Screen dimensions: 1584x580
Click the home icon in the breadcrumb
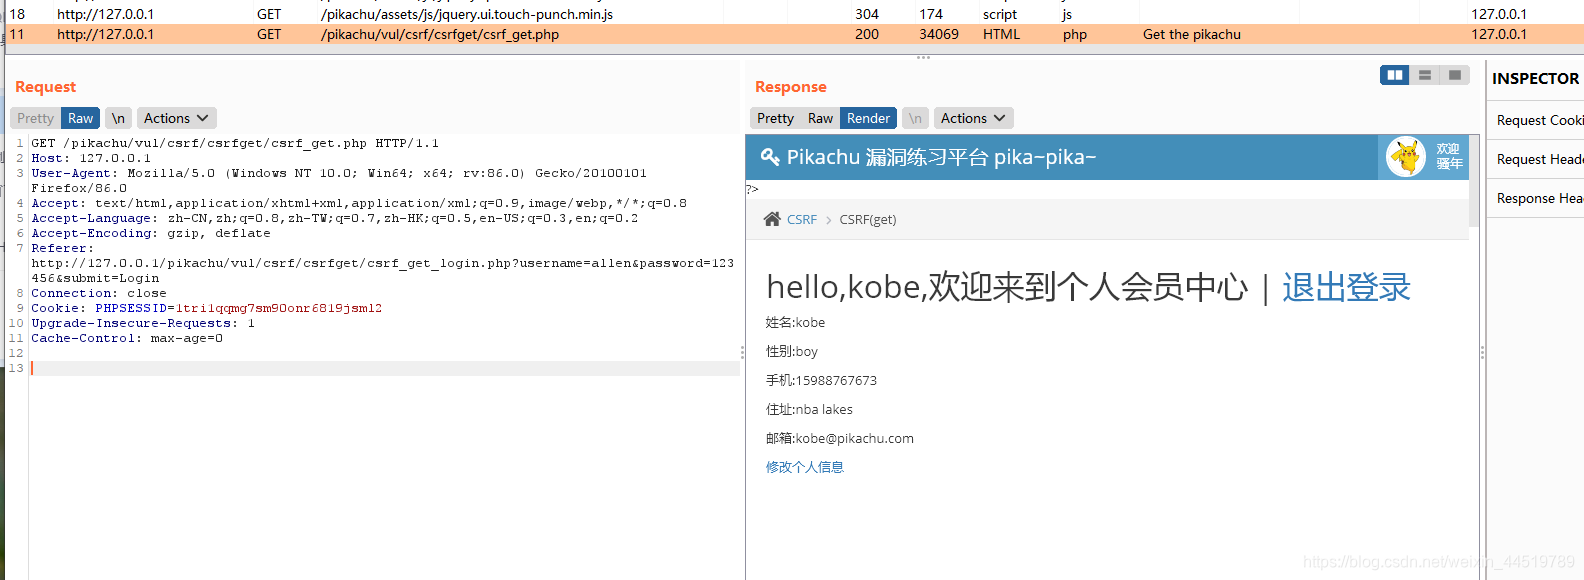772,219
